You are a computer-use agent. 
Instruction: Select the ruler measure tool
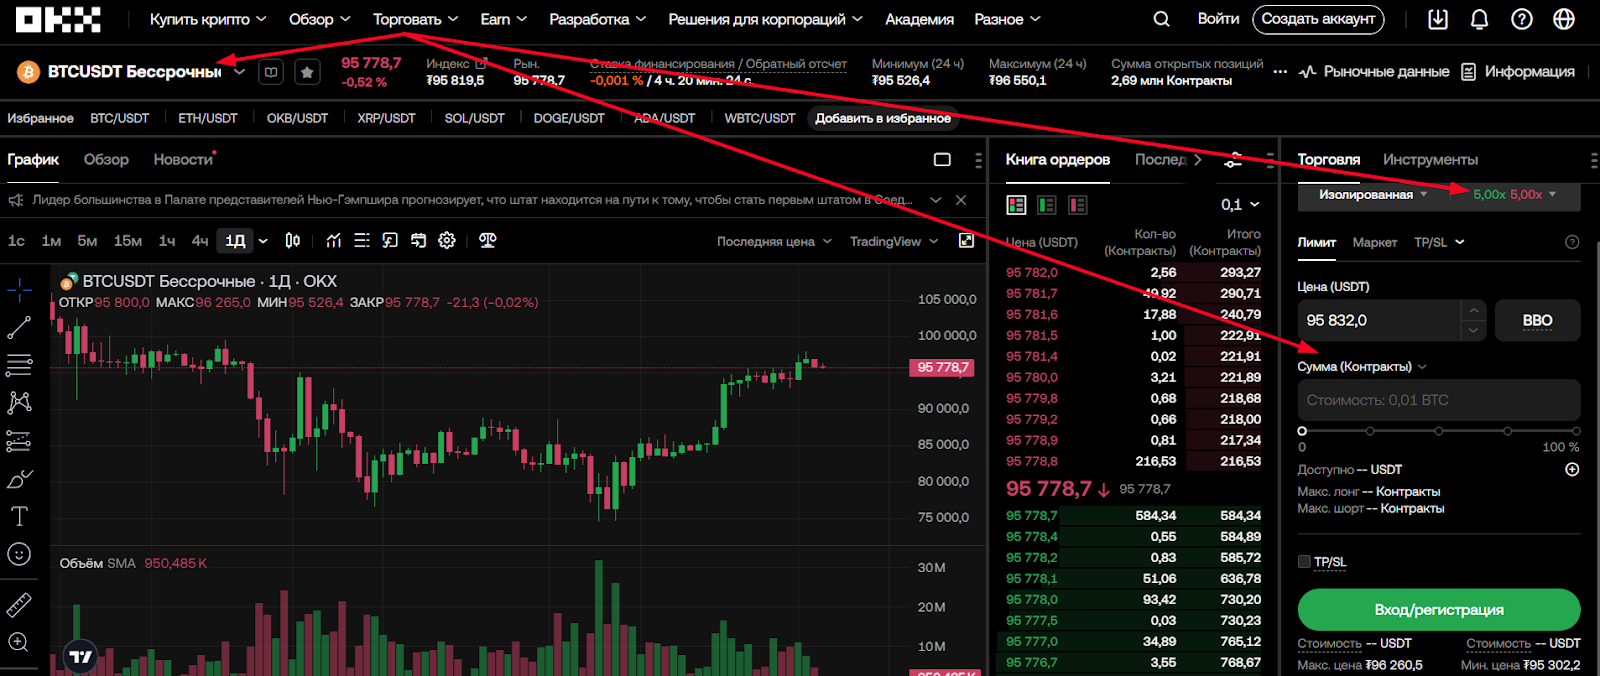[x=19, y=605]
